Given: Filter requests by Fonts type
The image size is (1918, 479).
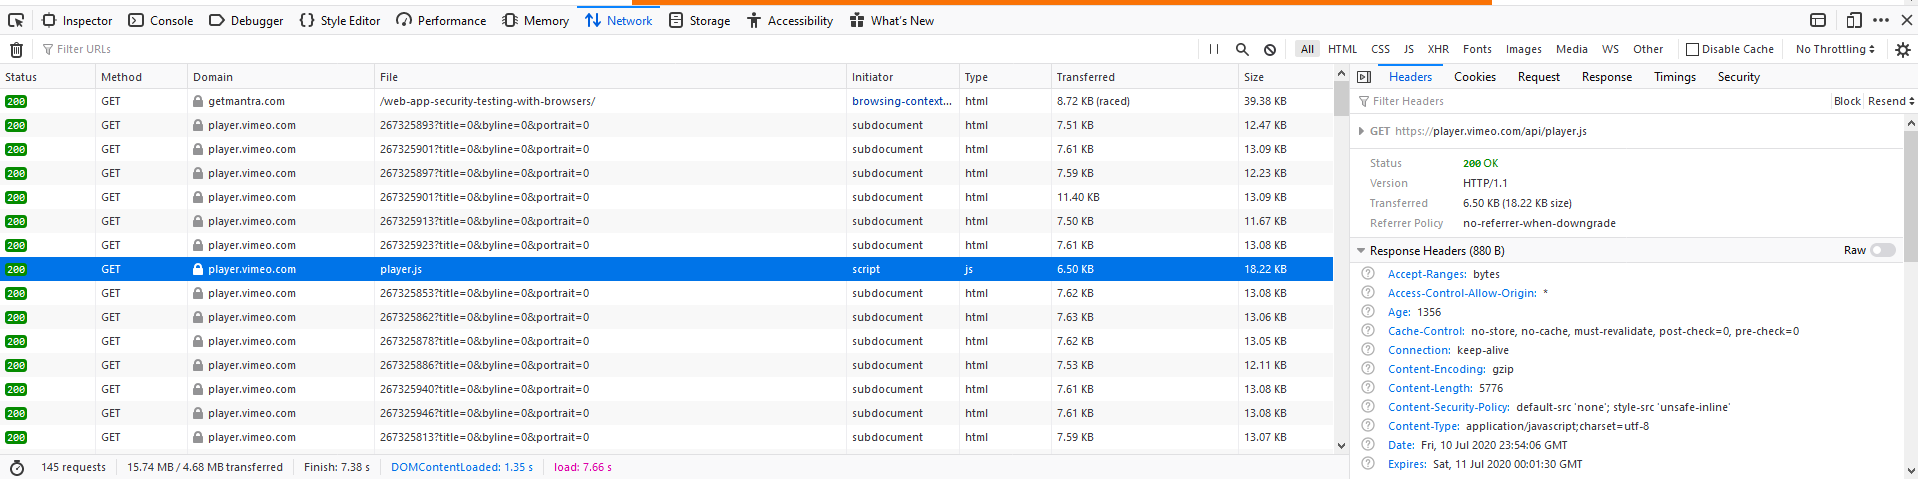Looking at the screenshot, I should (x=1477, y=49).
